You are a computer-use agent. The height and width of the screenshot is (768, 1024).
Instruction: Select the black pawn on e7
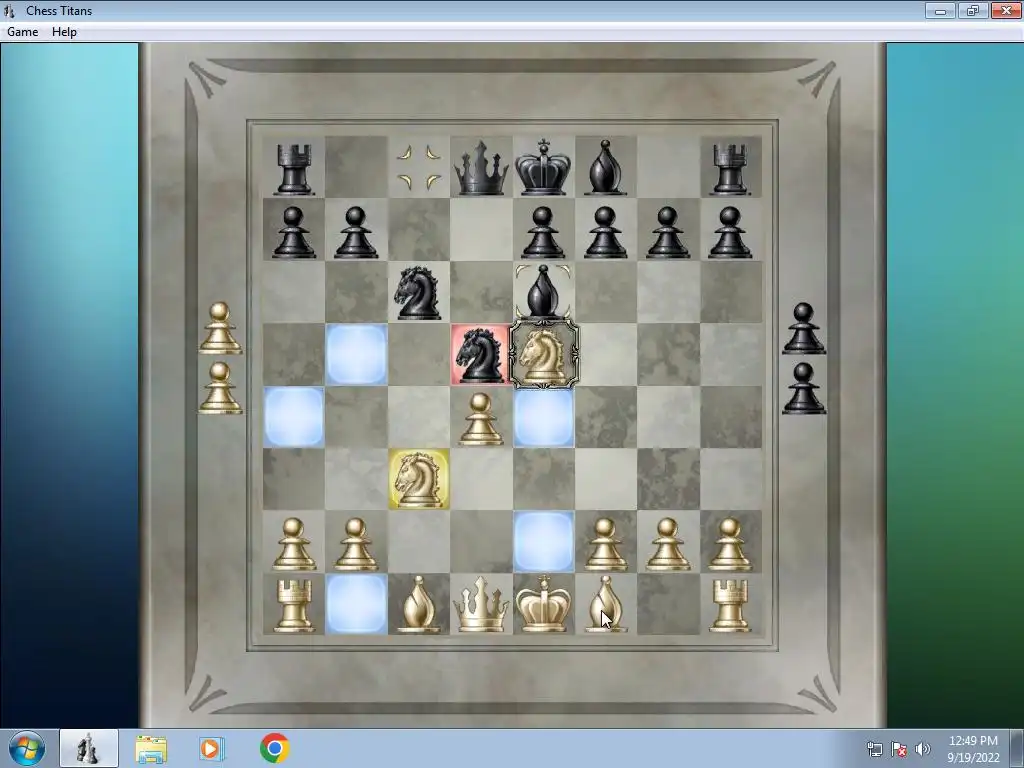pyautogui.click(x=543, y=232)
